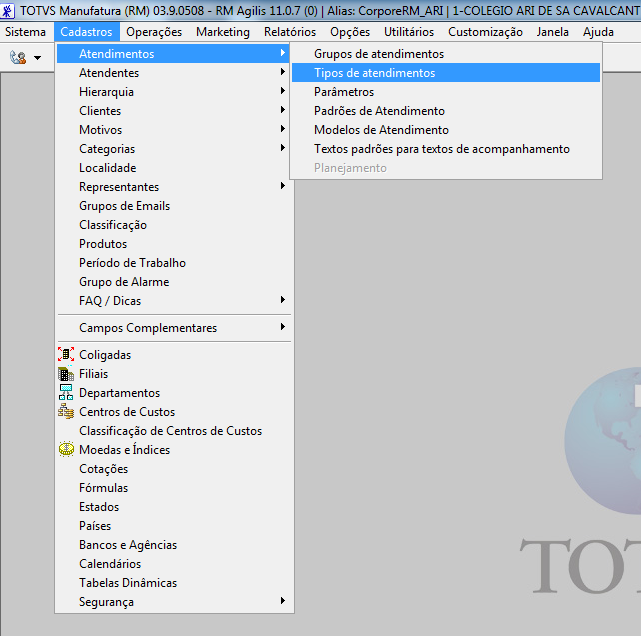Open the Marketing menu
641x636 pixels.
[x=223, y=32]
